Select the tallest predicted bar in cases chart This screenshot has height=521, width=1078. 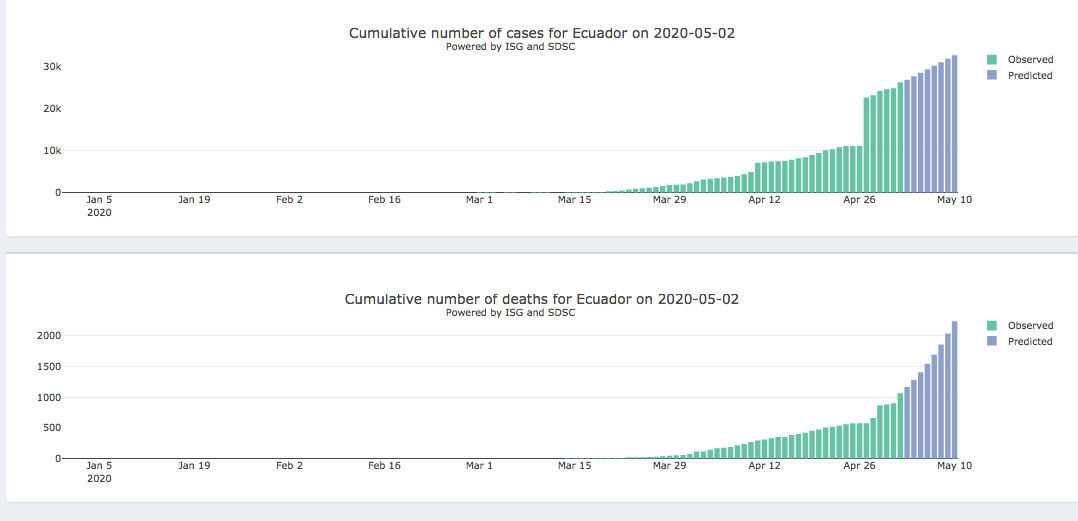click(x=955, y=124)
